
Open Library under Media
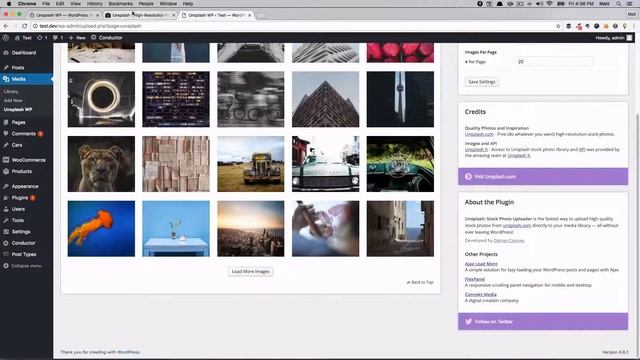[11, 91]
